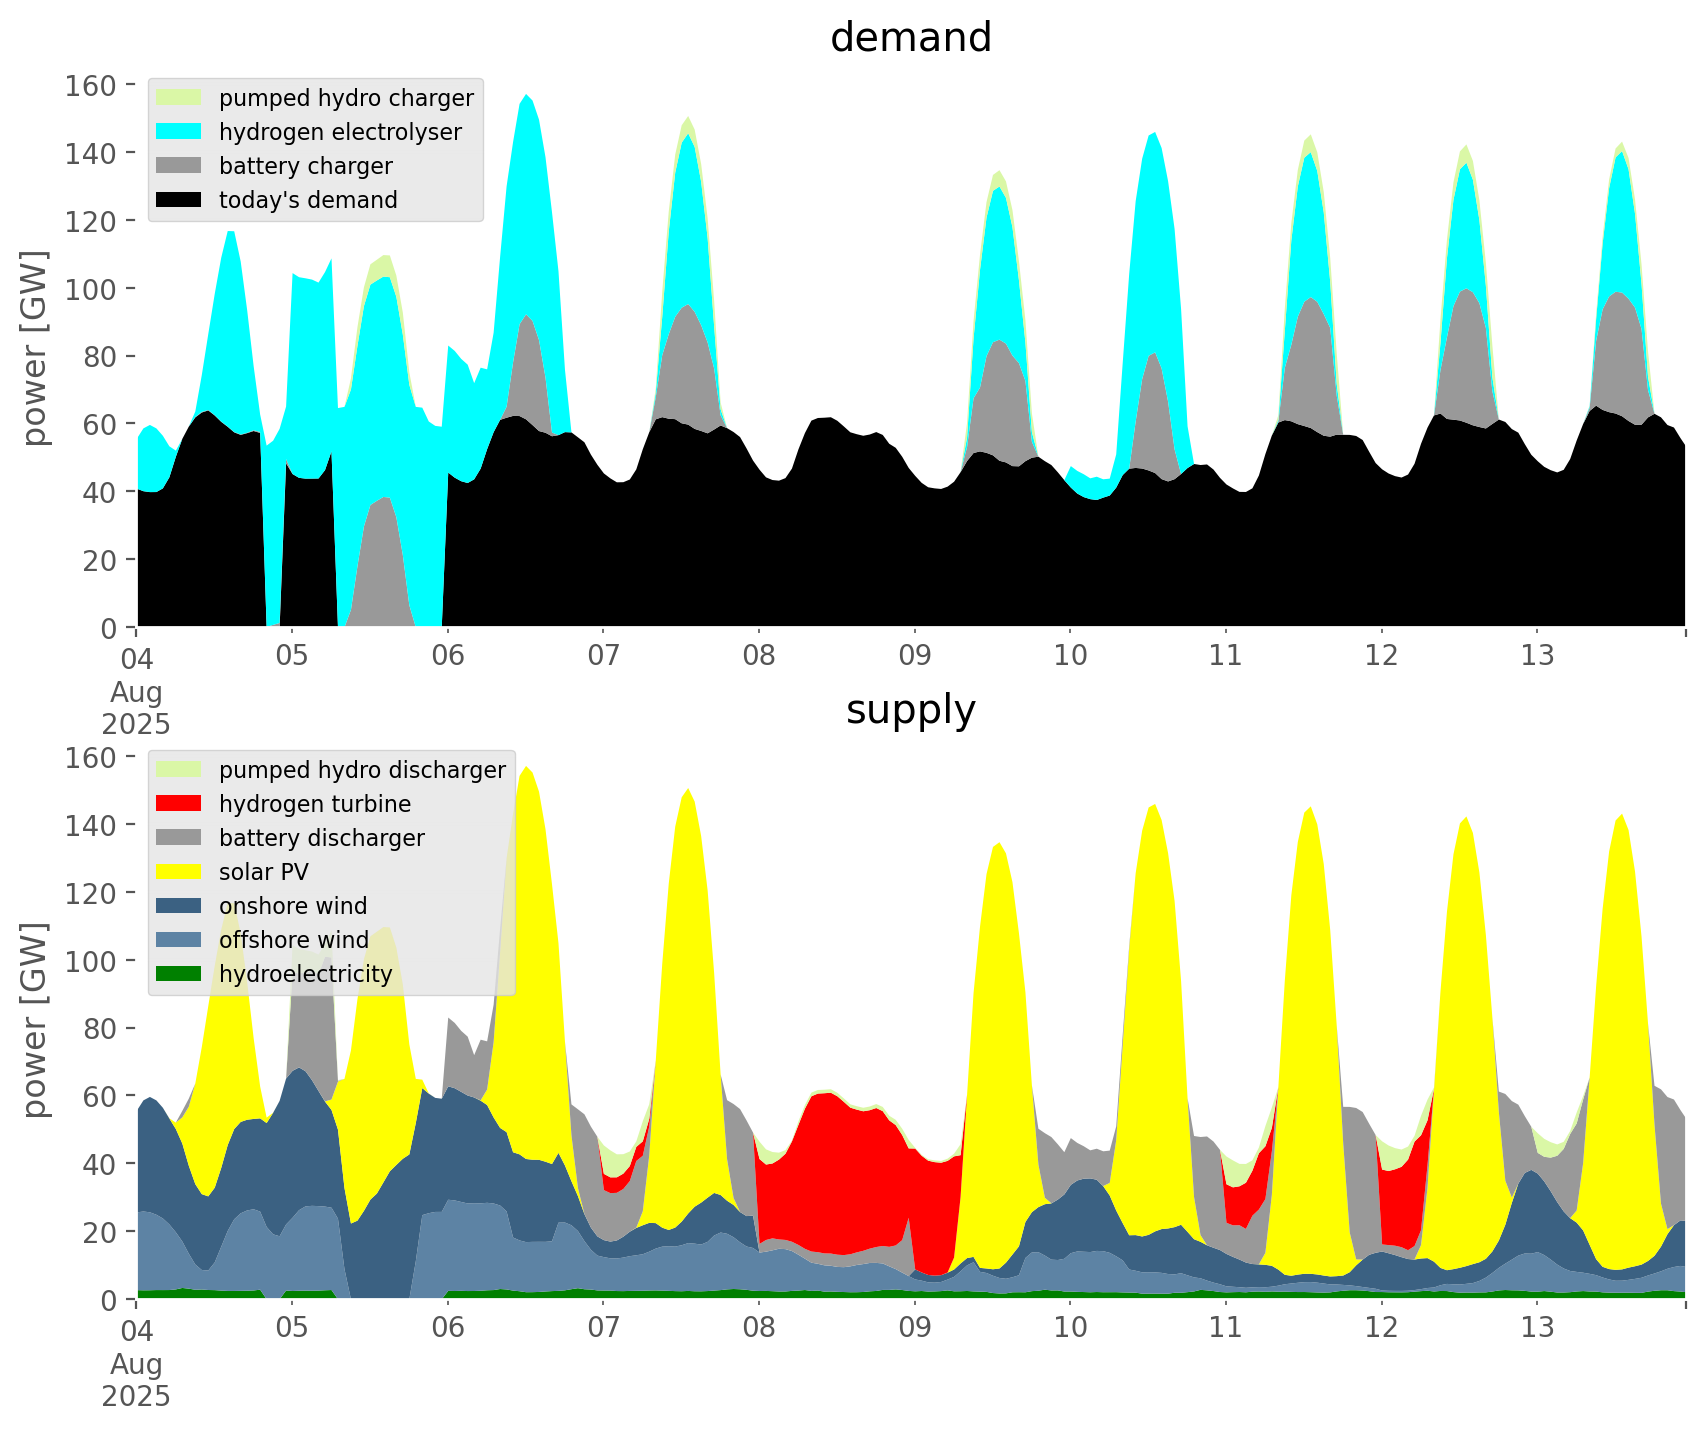Viewport: 1706px width, 1431px height.
Task: Click the cyan hydrogen electrolyser legend swatch
Action: click(179, 132)
